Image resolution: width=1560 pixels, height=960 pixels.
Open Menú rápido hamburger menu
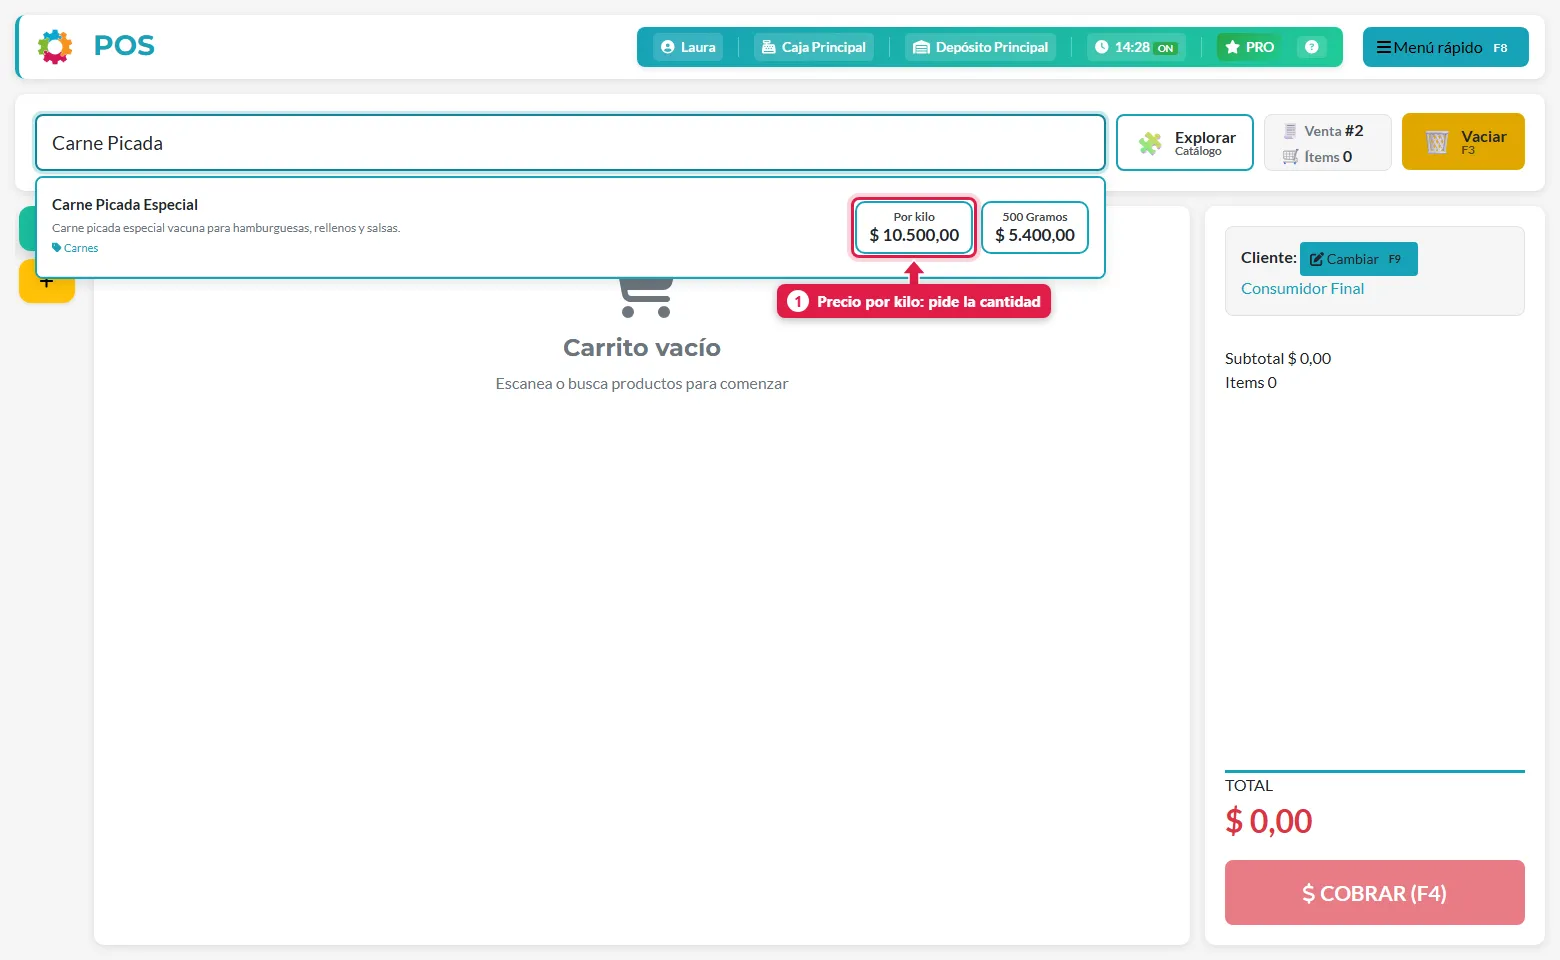click(x=1445, y=47)
